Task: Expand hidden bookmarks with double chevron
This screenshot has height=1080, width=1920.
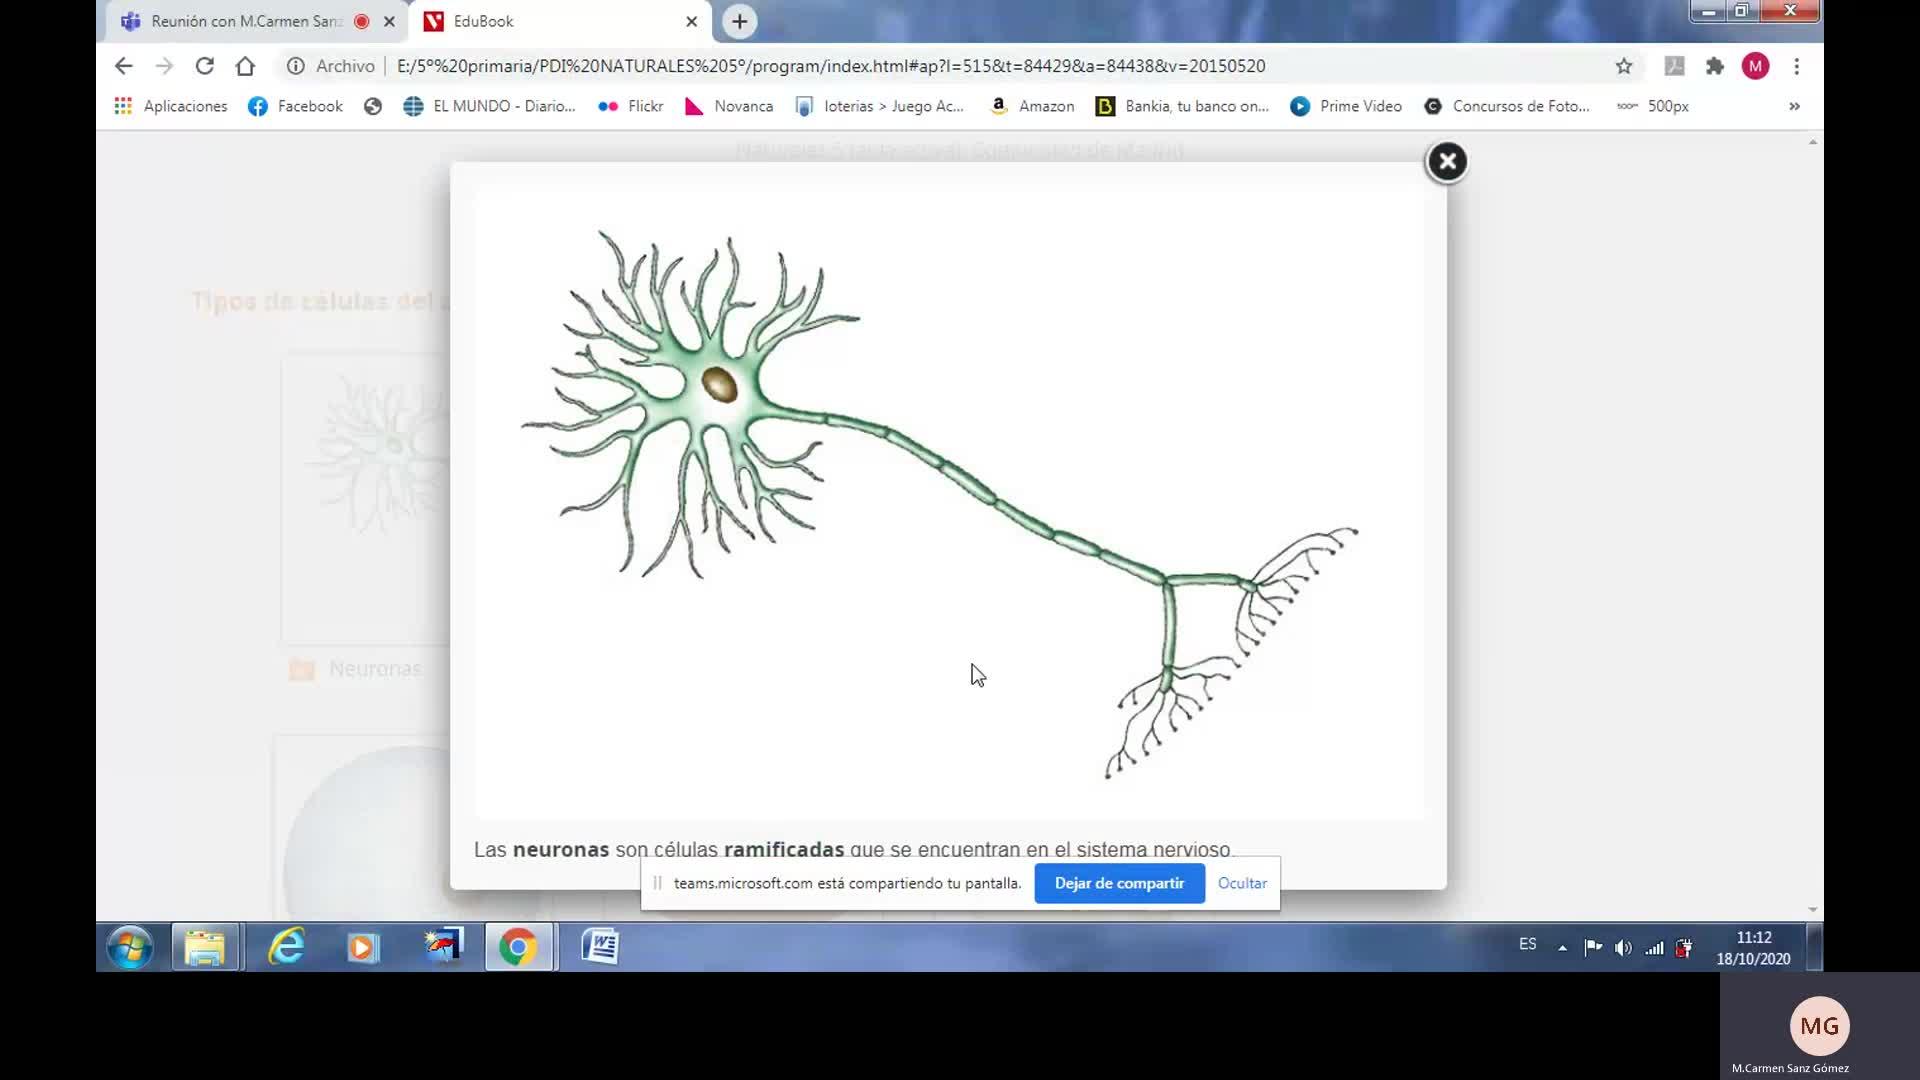Action: click(1794, 106)
